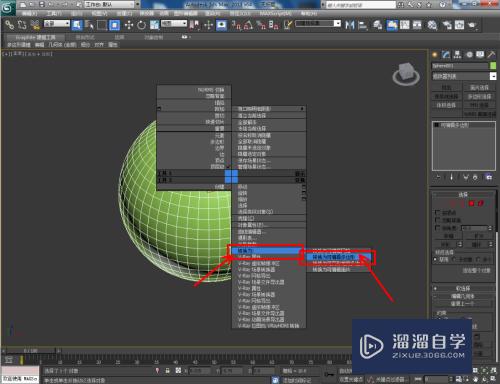Switch to the Hierarchy command panel tab
Screen dimensions: 500x384
tap(457, 54)
